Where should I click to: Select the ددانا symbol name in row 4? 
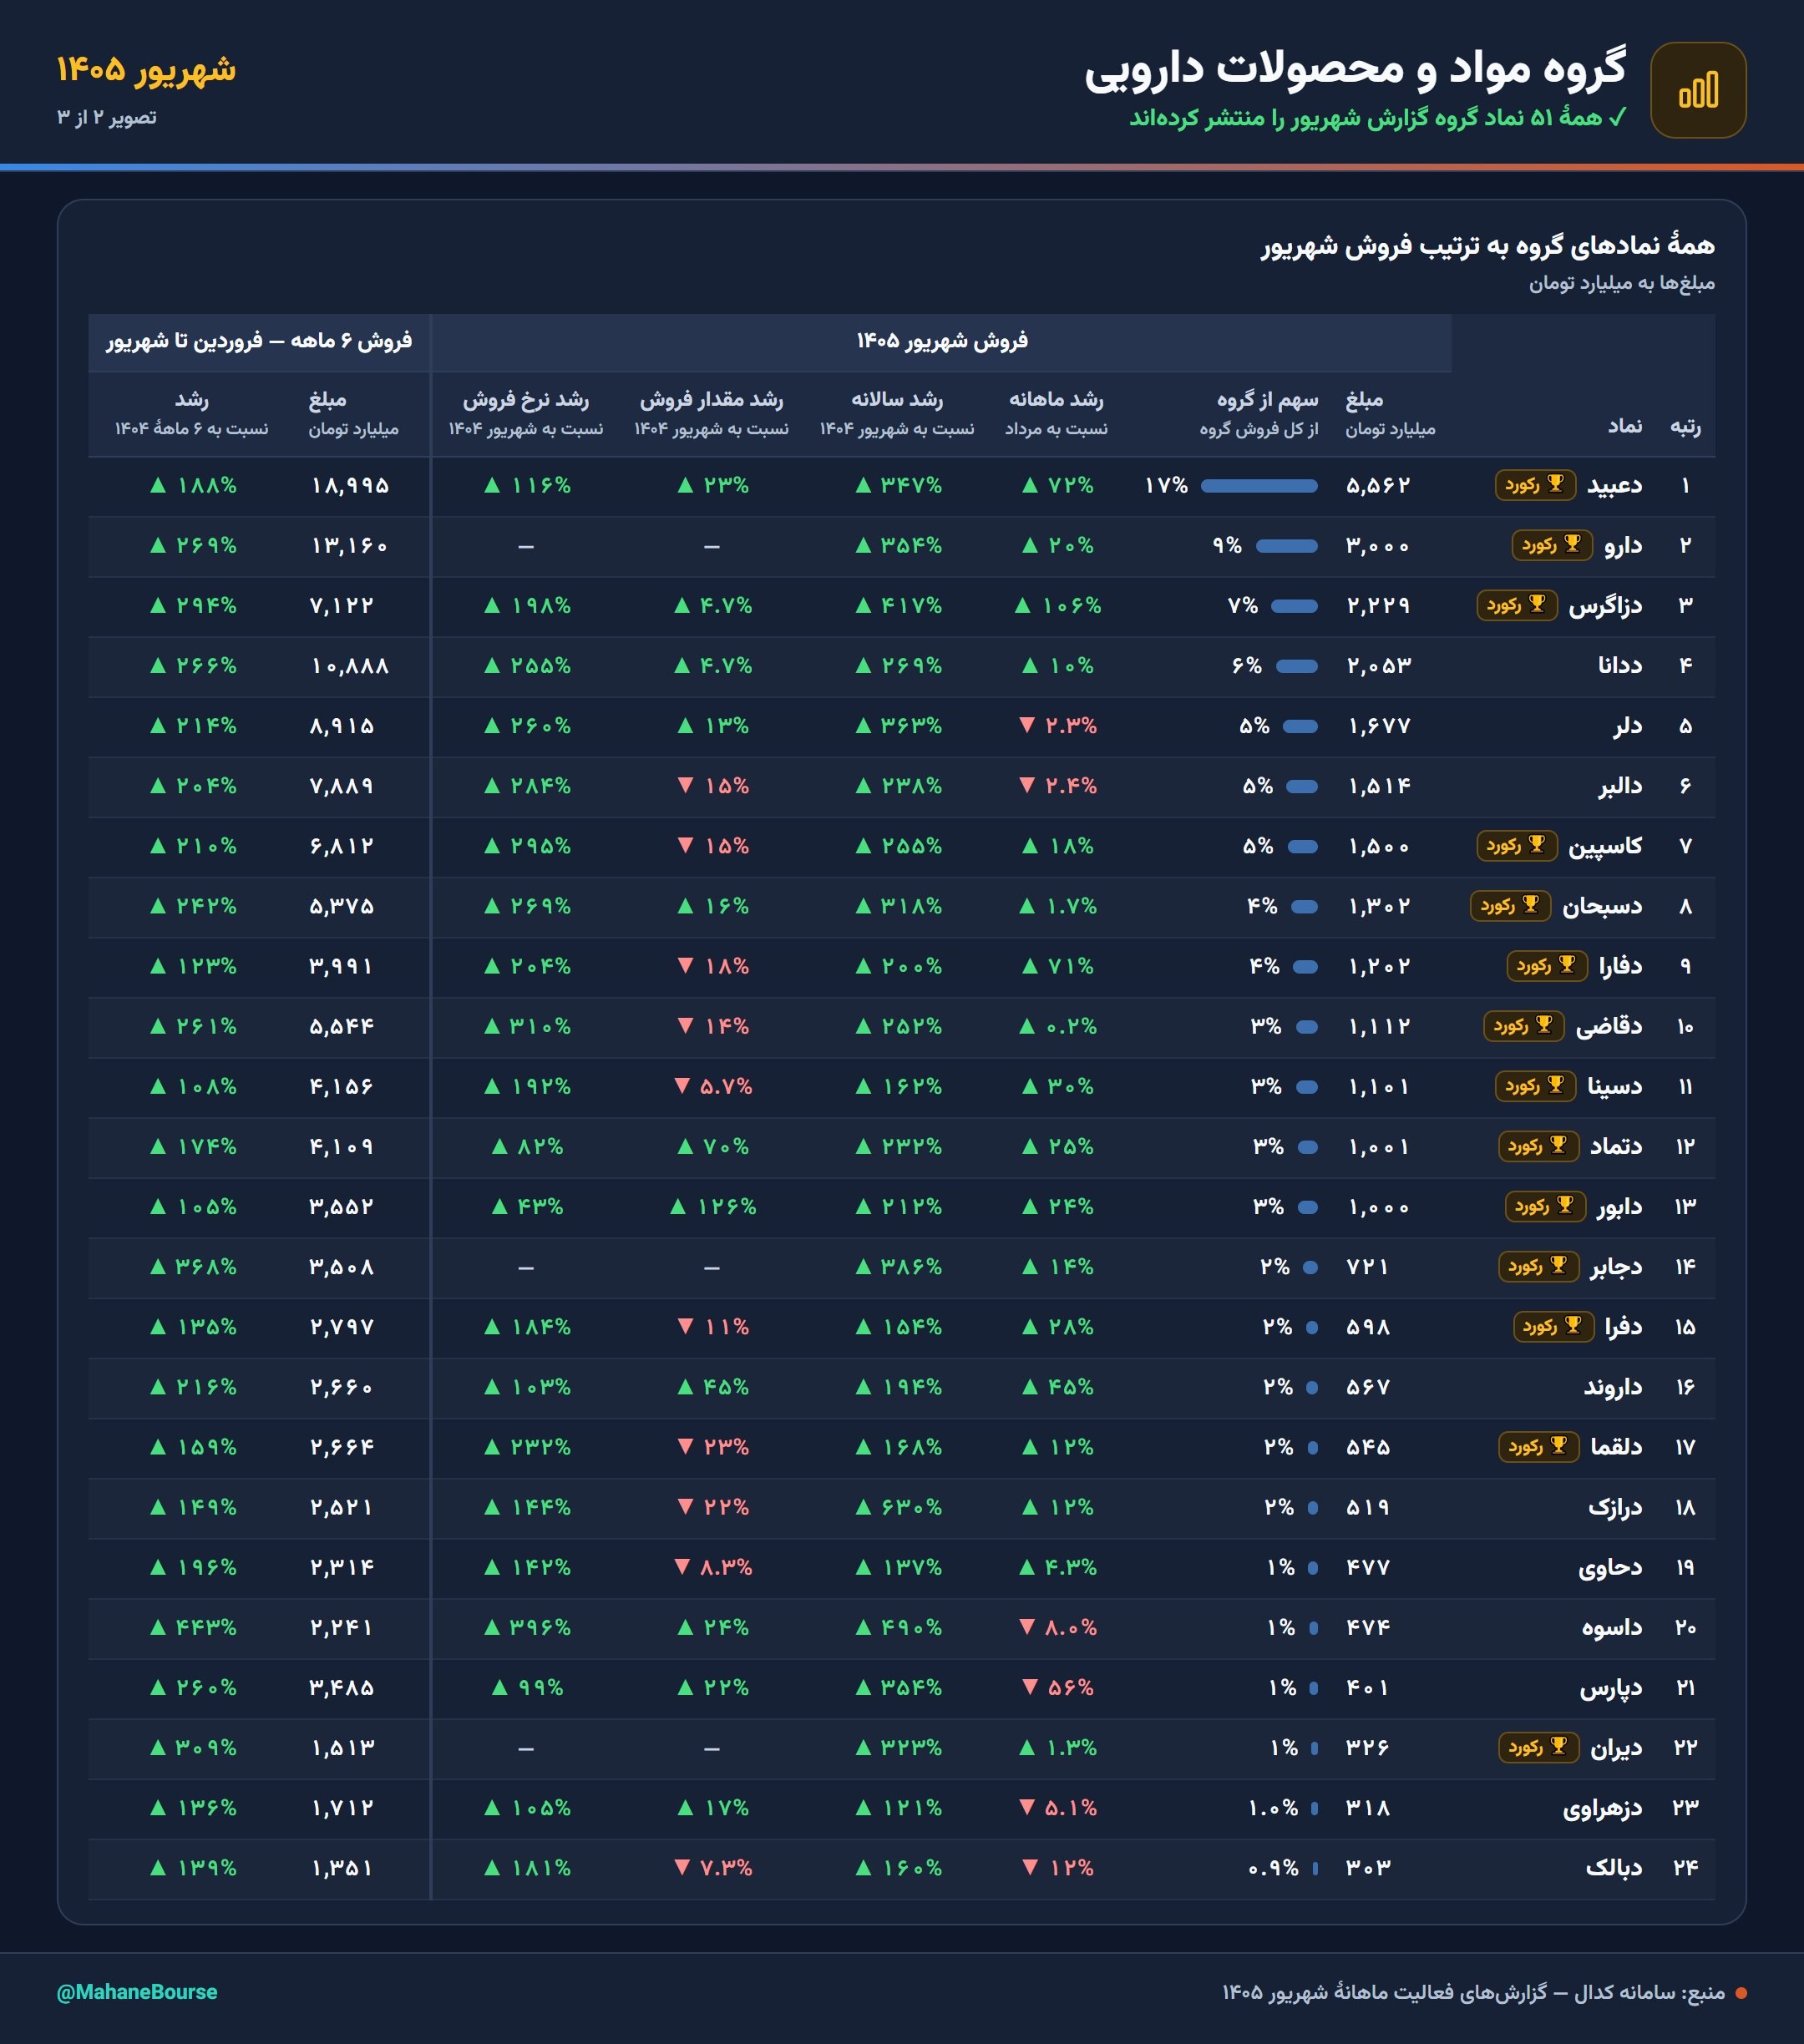click(x=1619, y=666)
